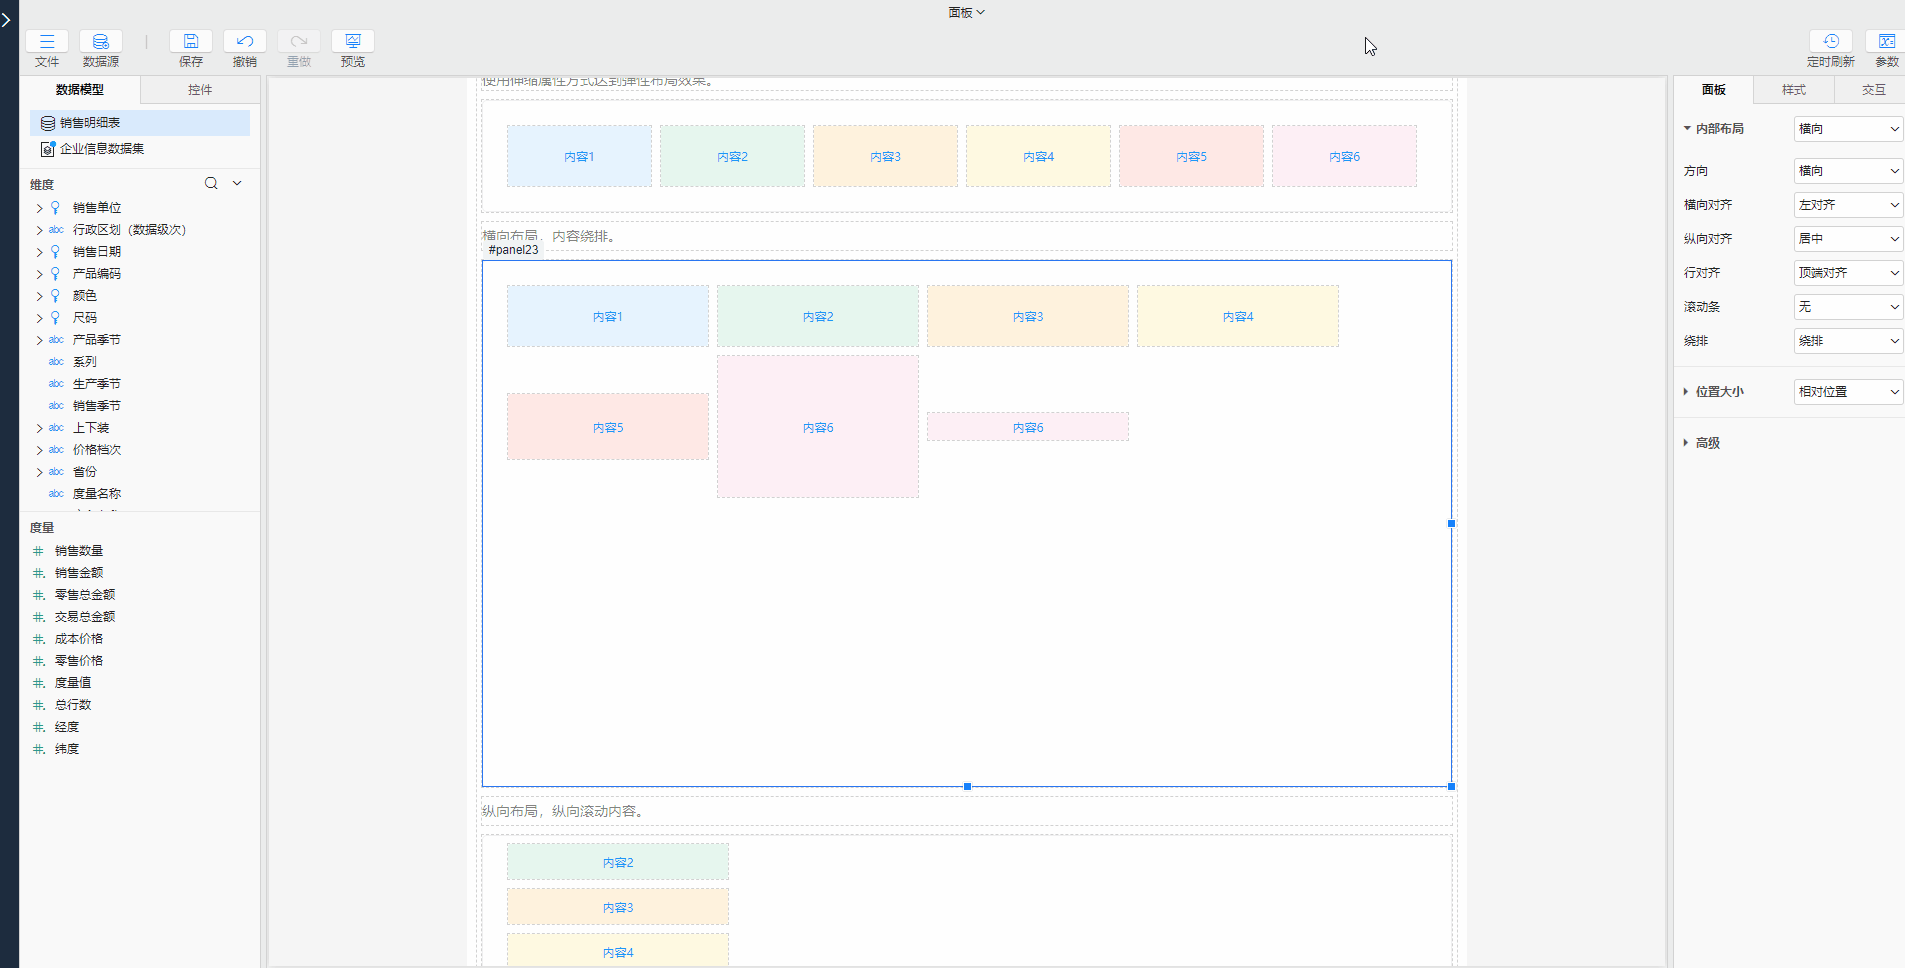Switch to the 样式 tab

click(1793, 90)
